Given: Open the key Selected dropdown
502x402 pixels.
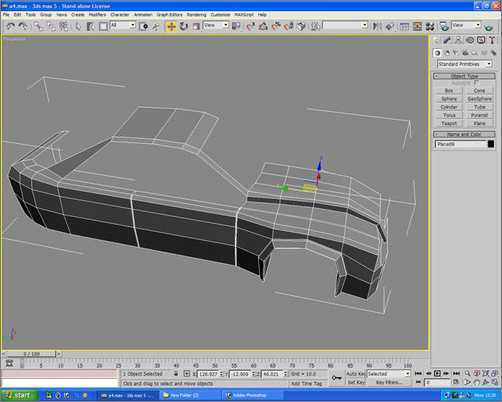Looking at the screenshot, I should pyautogui.click(x=388, y=374).
